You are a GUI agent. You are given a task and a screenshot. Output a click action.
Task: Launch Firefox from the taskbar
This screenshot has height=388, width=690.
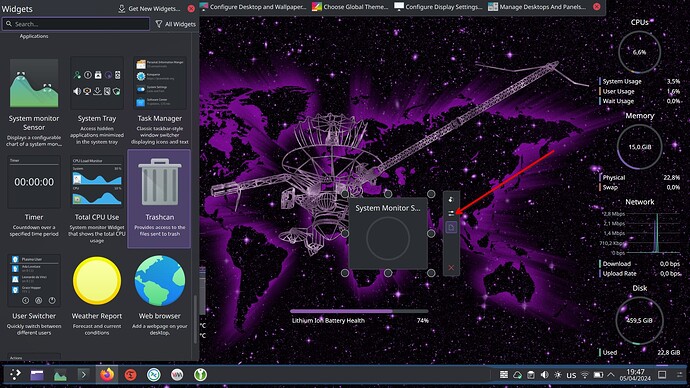coord(106,375)
